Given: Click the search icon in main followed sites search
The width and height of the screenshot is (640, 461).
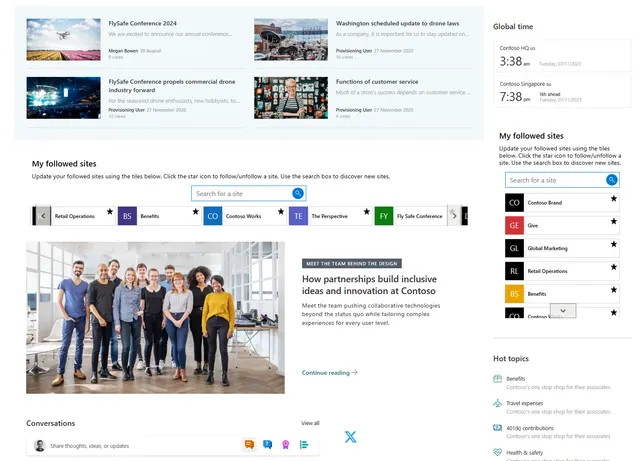Looking at the screenshot, I should point(298,193).
